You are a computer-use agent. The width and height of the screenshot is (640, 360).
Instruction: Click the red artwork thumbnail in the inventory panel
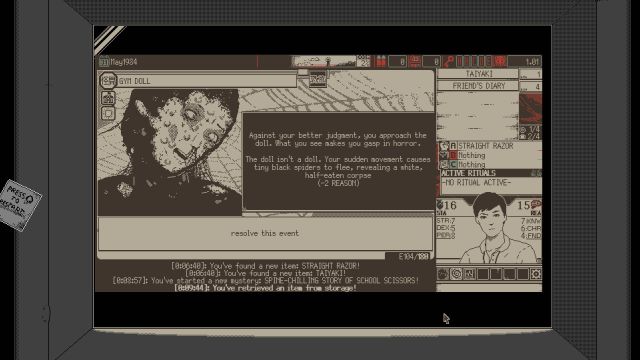tap(530, 109)
